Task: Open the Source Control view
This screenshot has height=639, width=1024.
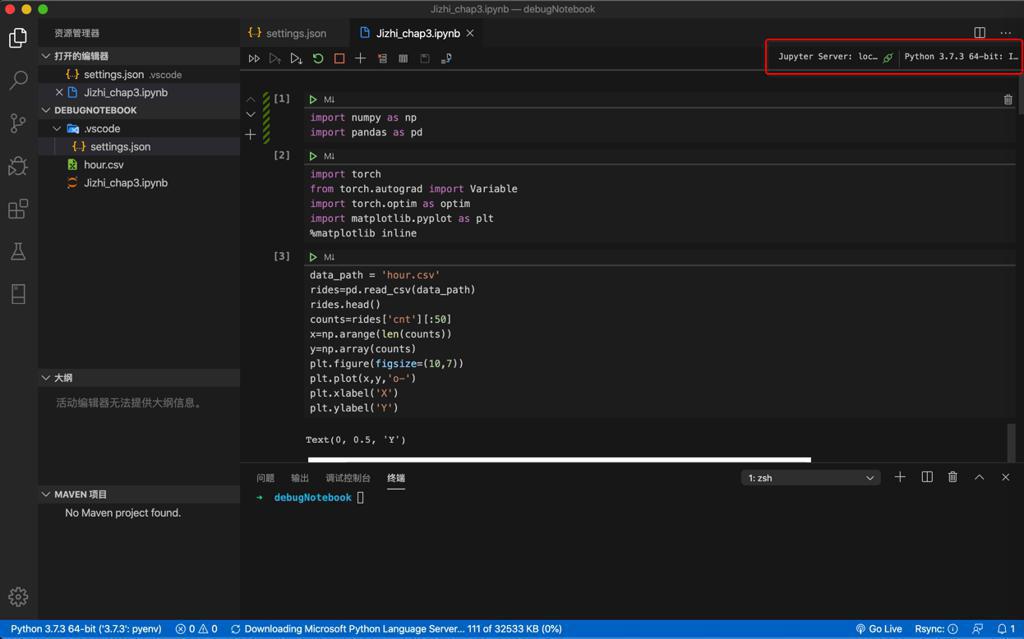Action: pyautogui.click(x=18, y=123)
